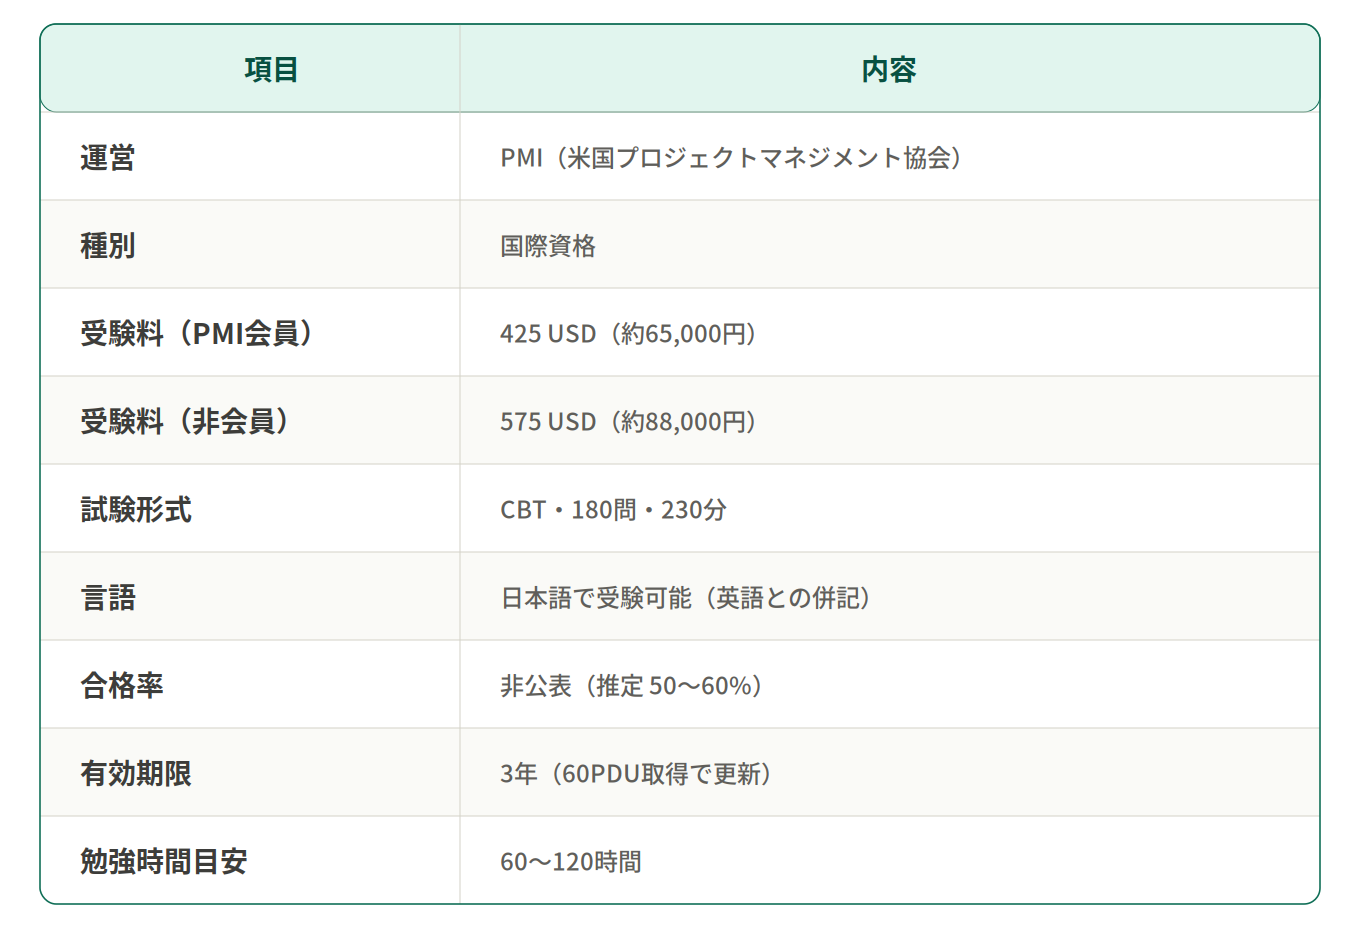Select the 勉強時間目安 row label

164,861
